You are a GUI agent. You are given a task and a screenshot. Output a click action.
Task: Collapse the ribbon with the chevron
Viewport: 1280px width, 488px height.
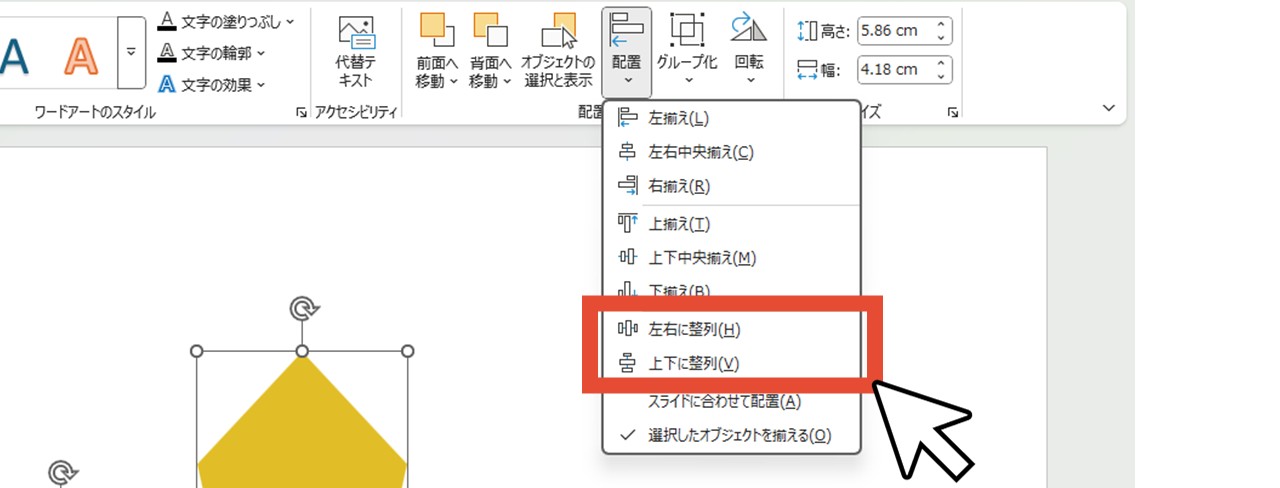tap(1108, 107)
